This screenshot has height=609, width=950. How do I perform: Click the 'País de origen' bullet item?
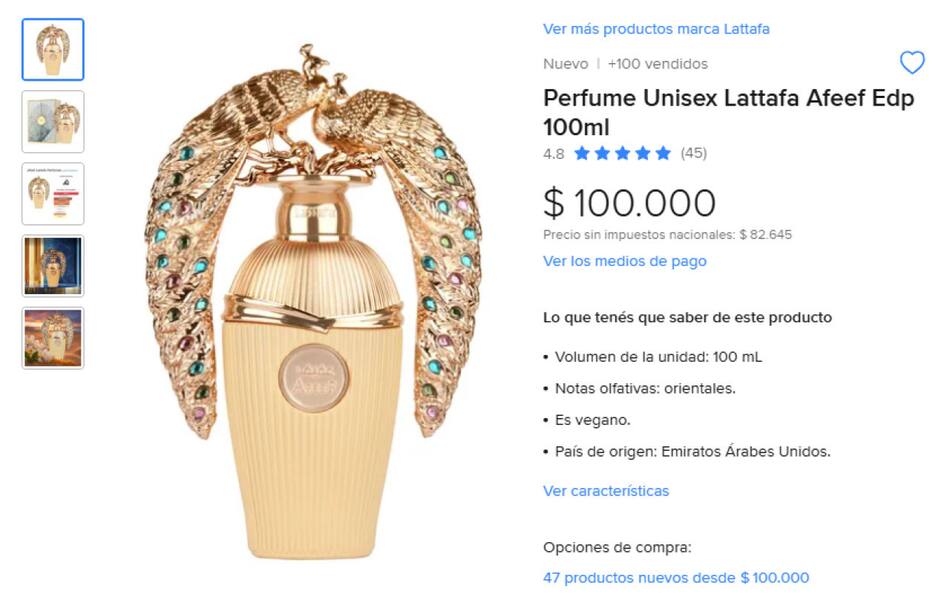[686, 451]
